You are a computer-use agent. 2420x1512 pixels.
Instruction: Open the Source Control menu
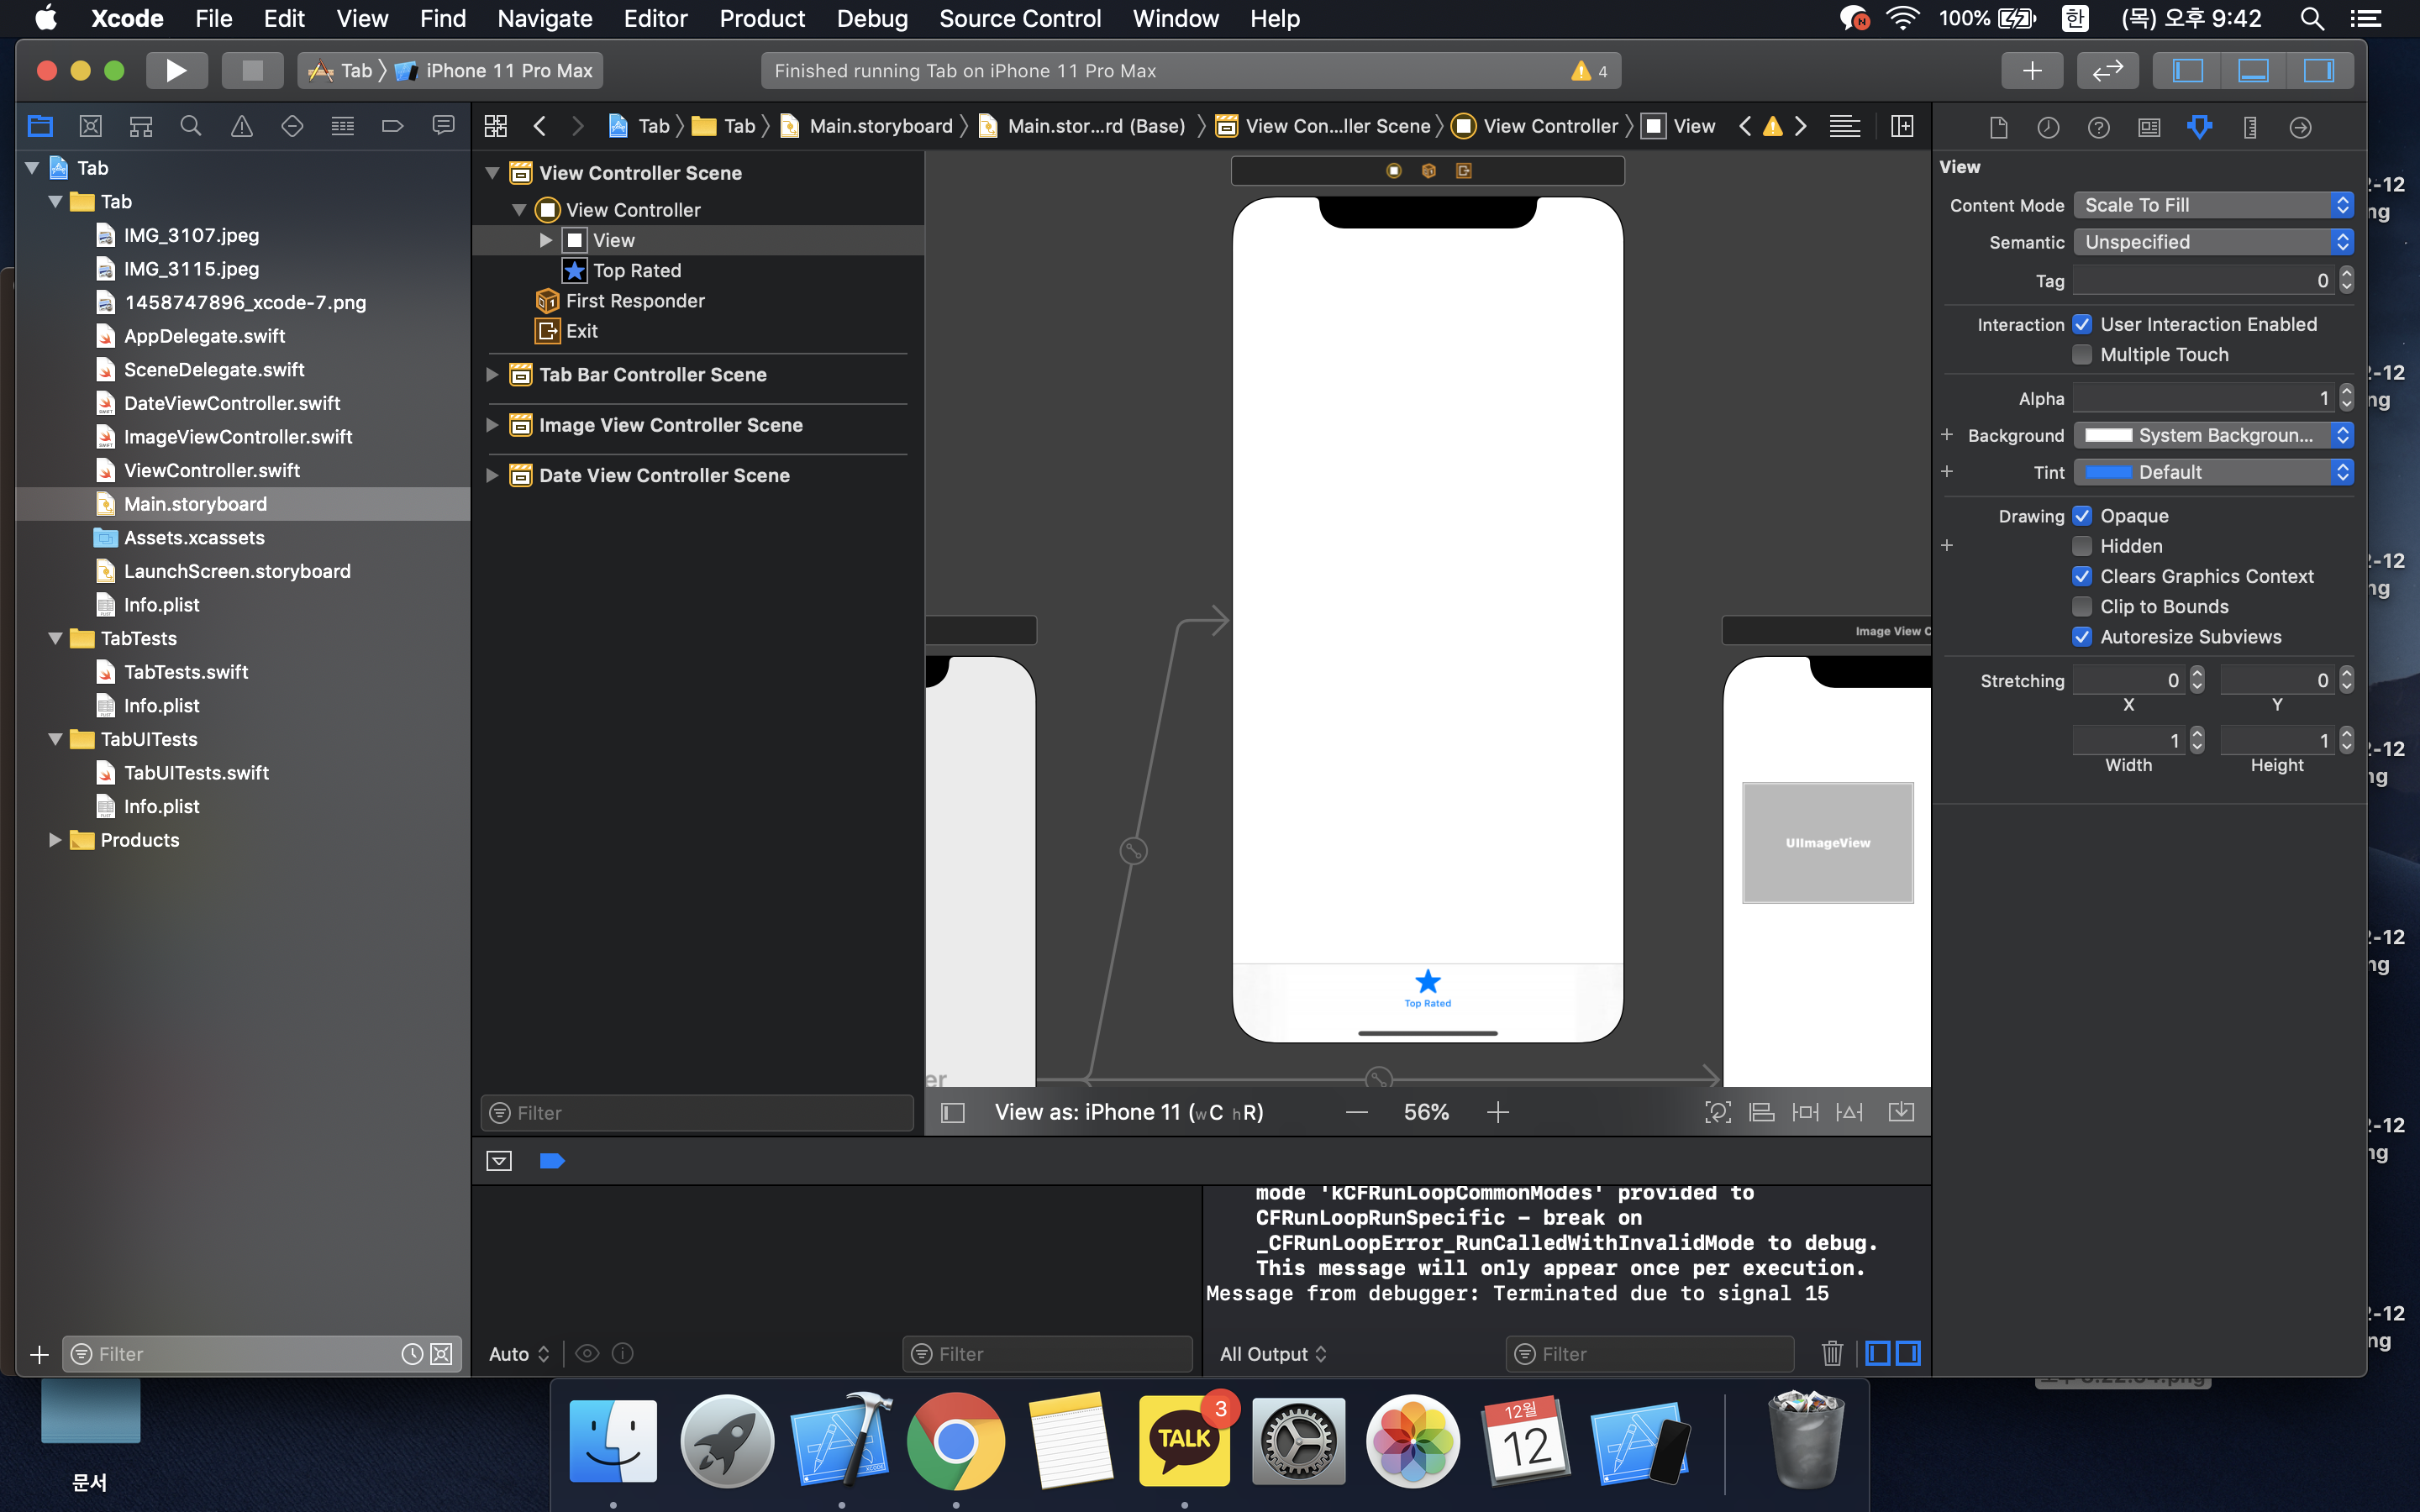click(x=1019, y=18)
